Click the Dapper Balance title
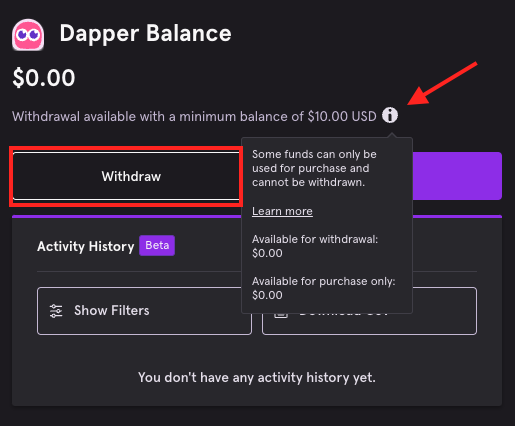Image resolution: width=515 pixels, height=426 pixels. point(145,34)
